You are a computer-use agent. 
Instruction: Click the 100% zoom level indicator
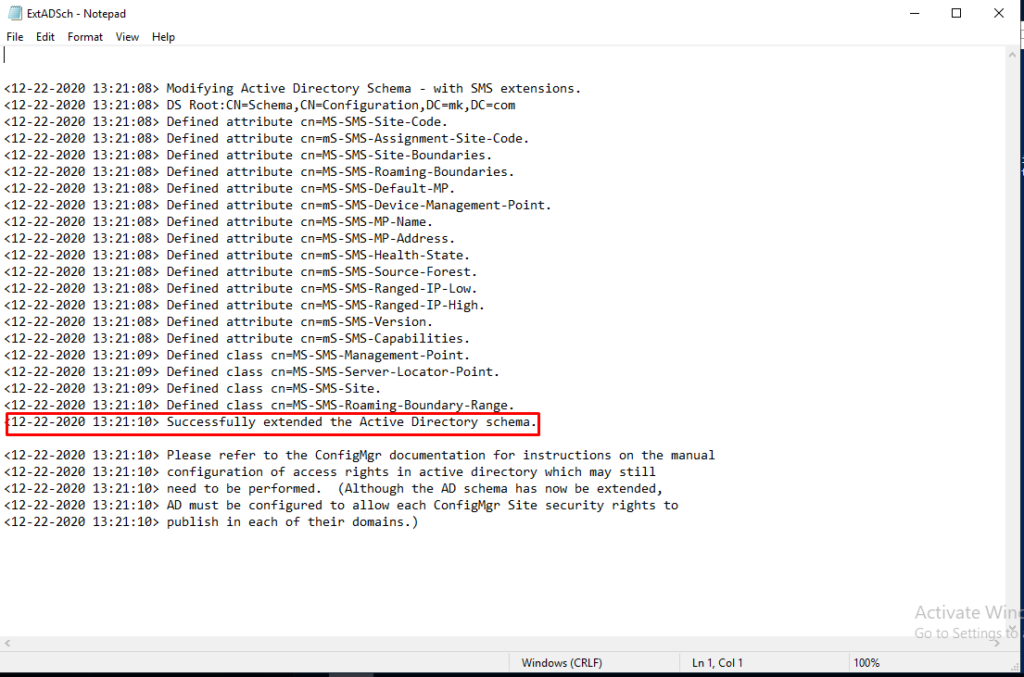pyautogui.click(x=866, y=663)
